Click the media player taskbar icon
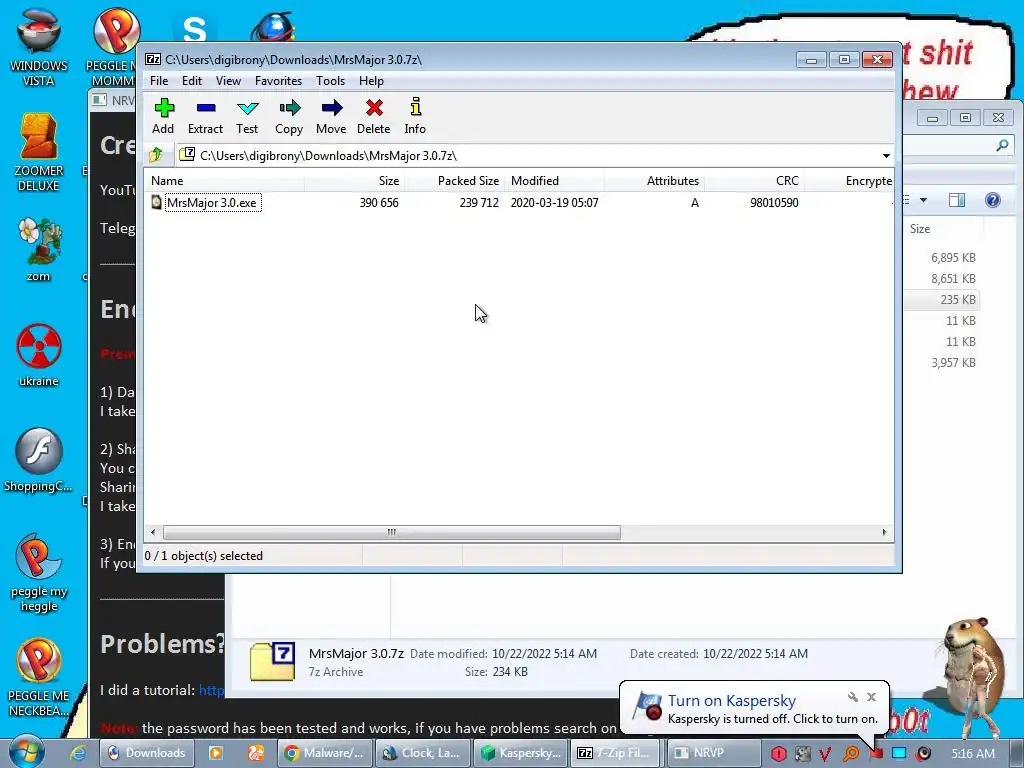Image resolution: width=1024 pixels, height=768 pixels. (216, 753)
